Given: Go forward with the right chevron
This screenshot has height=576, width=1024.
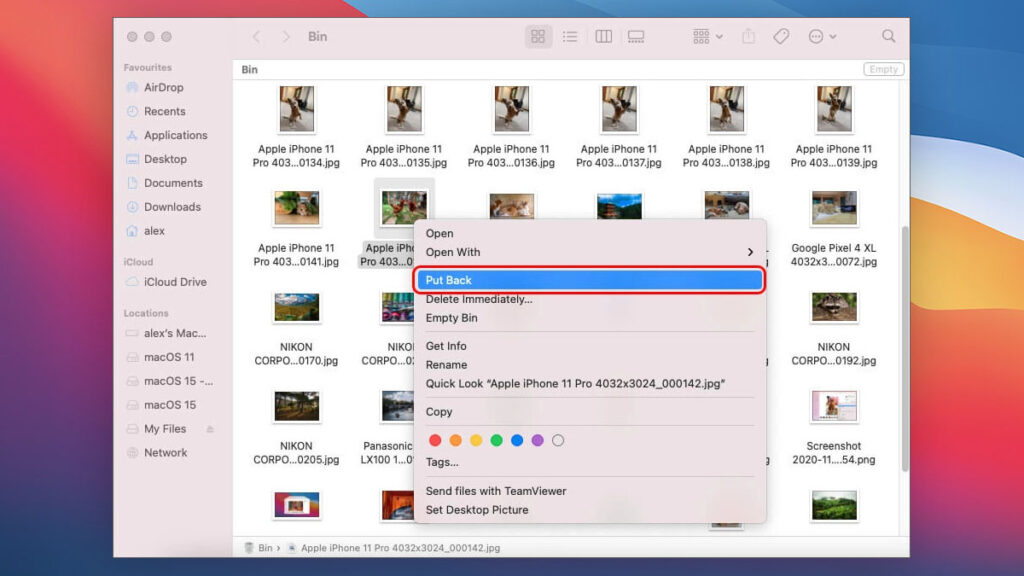Looking at the screenshot, I should [x=286, y=37].
